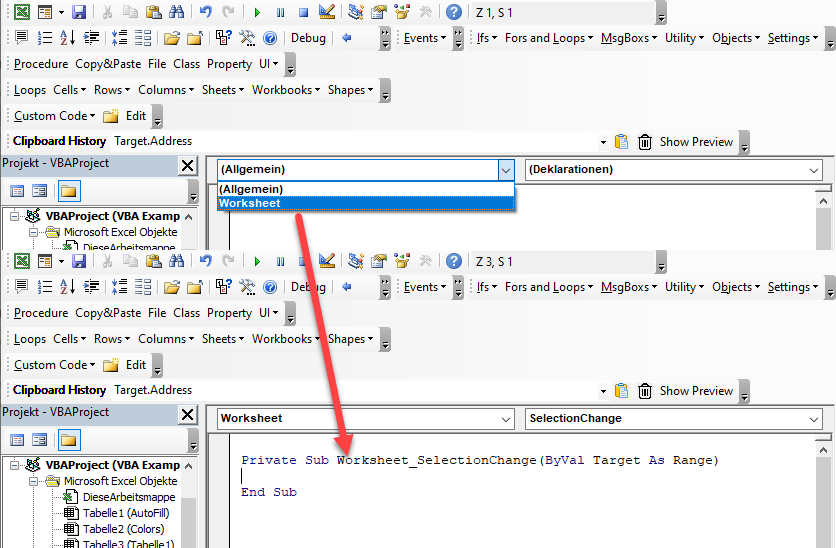Click the Debug button in the upper toolbar

click(308, 38)
